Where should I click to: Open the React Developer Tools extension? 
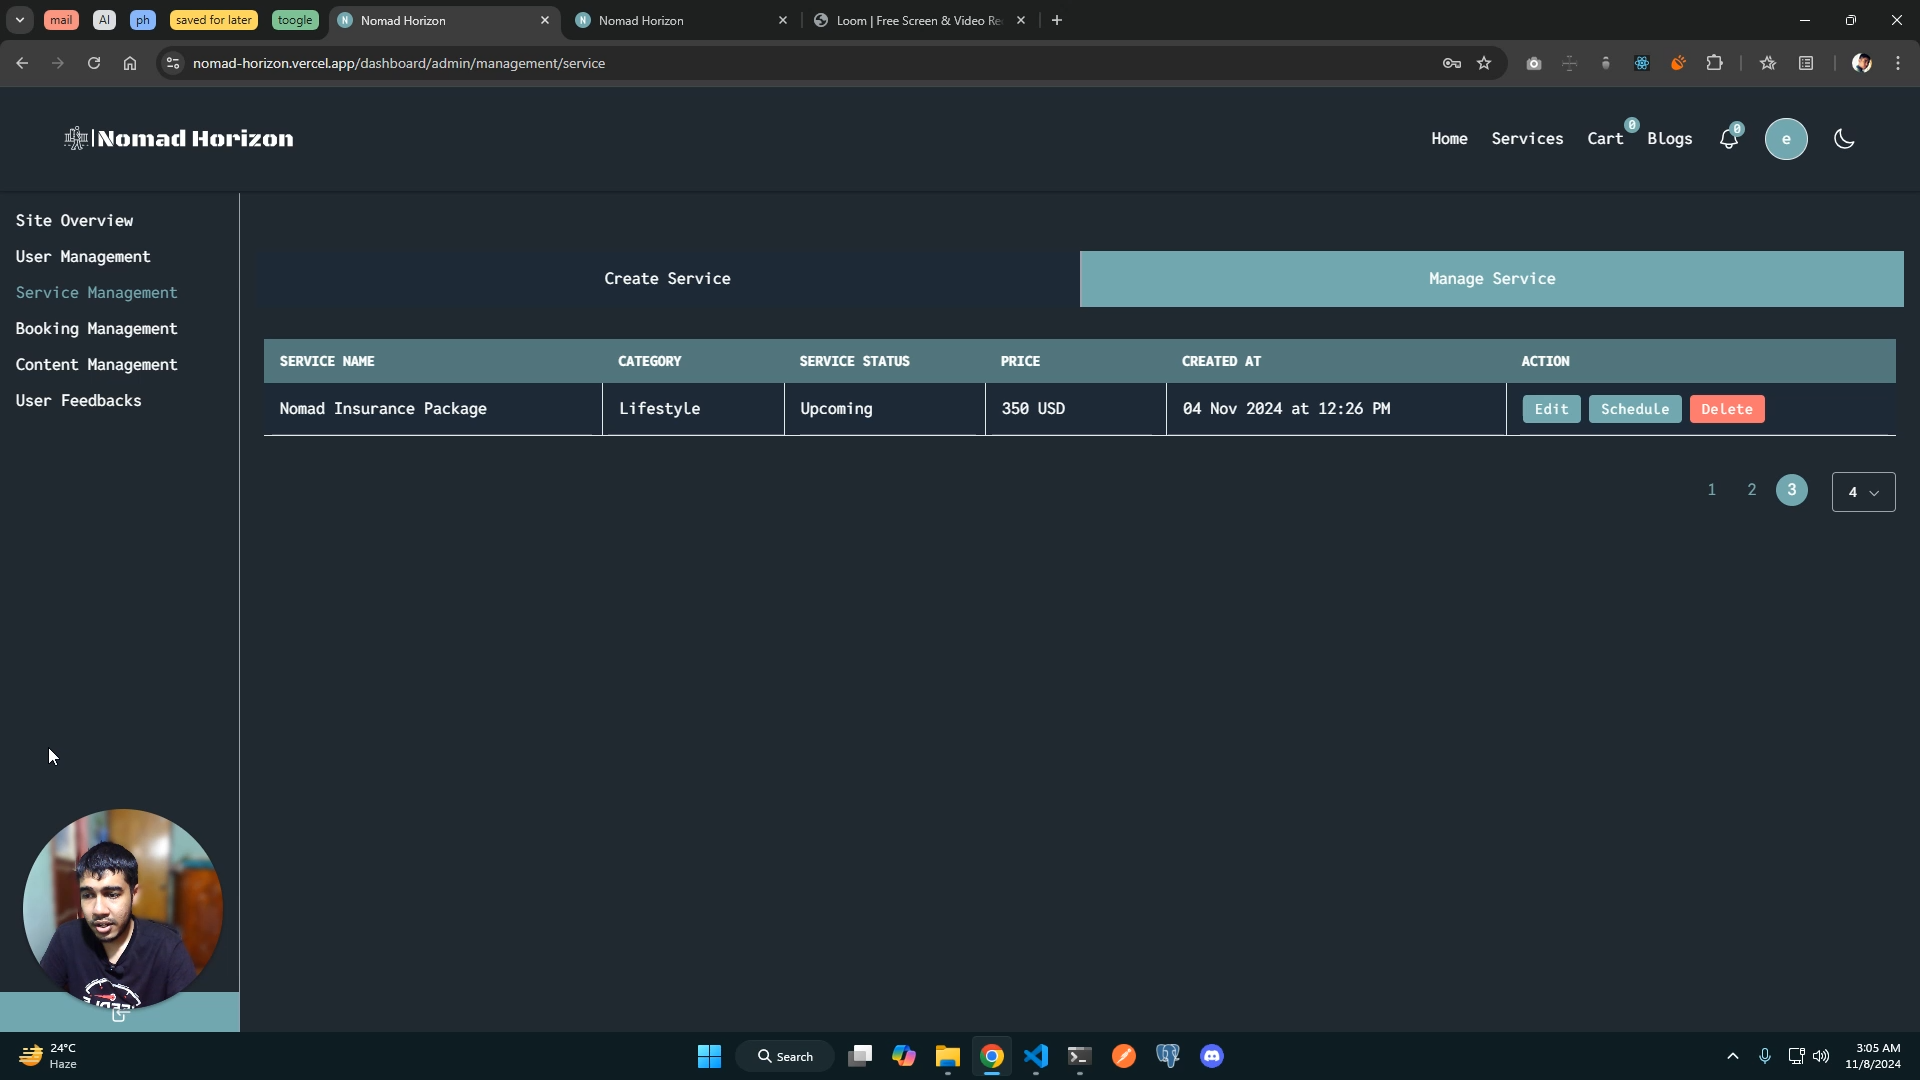click(x=1642, y=63)
